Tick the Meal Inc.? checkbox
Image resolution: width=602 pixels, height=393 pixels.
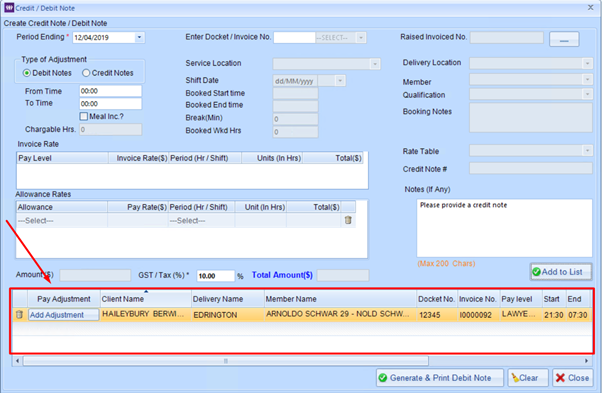[84, 116]
